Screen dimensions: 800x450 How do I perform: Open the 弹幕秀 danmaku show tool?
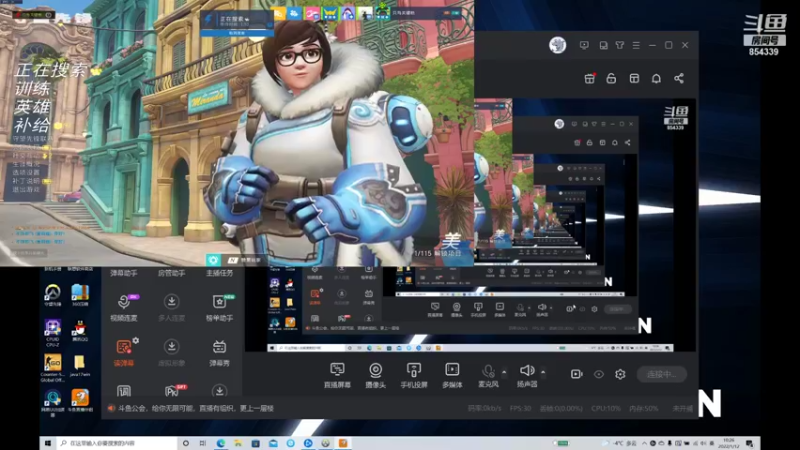tap(219, 353)
